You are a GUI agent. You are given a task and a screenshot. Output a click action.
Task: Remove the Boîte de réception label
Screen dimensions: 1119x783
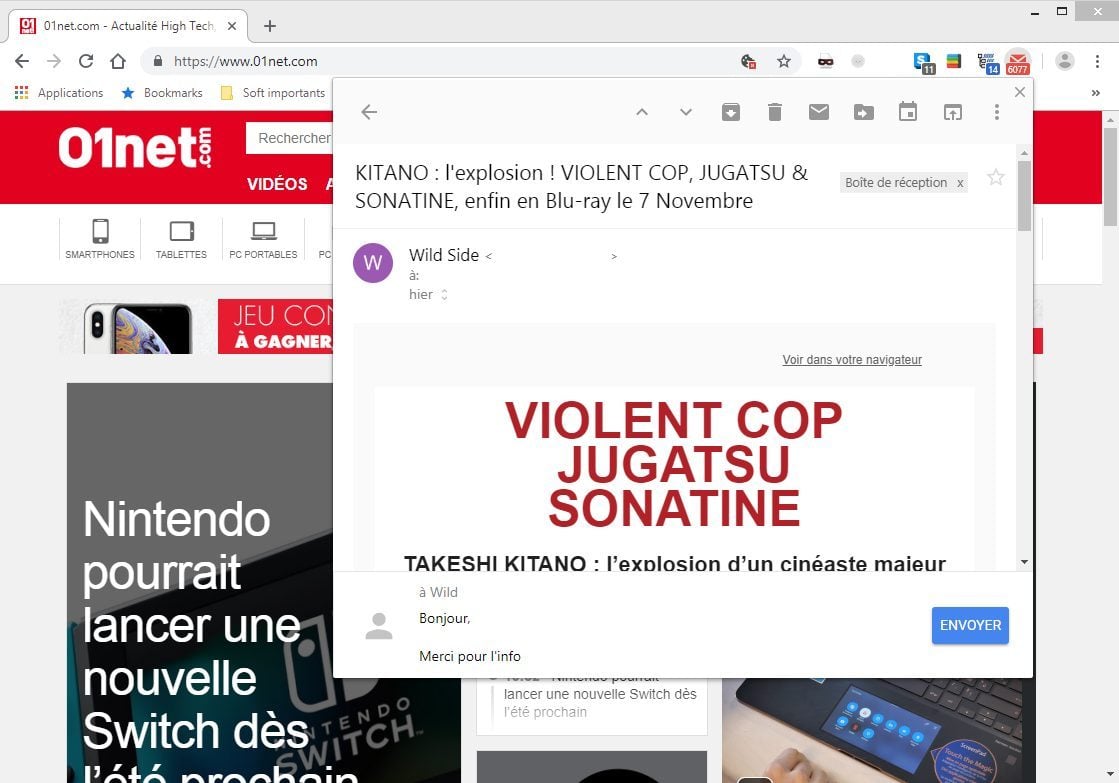(960, 183)
